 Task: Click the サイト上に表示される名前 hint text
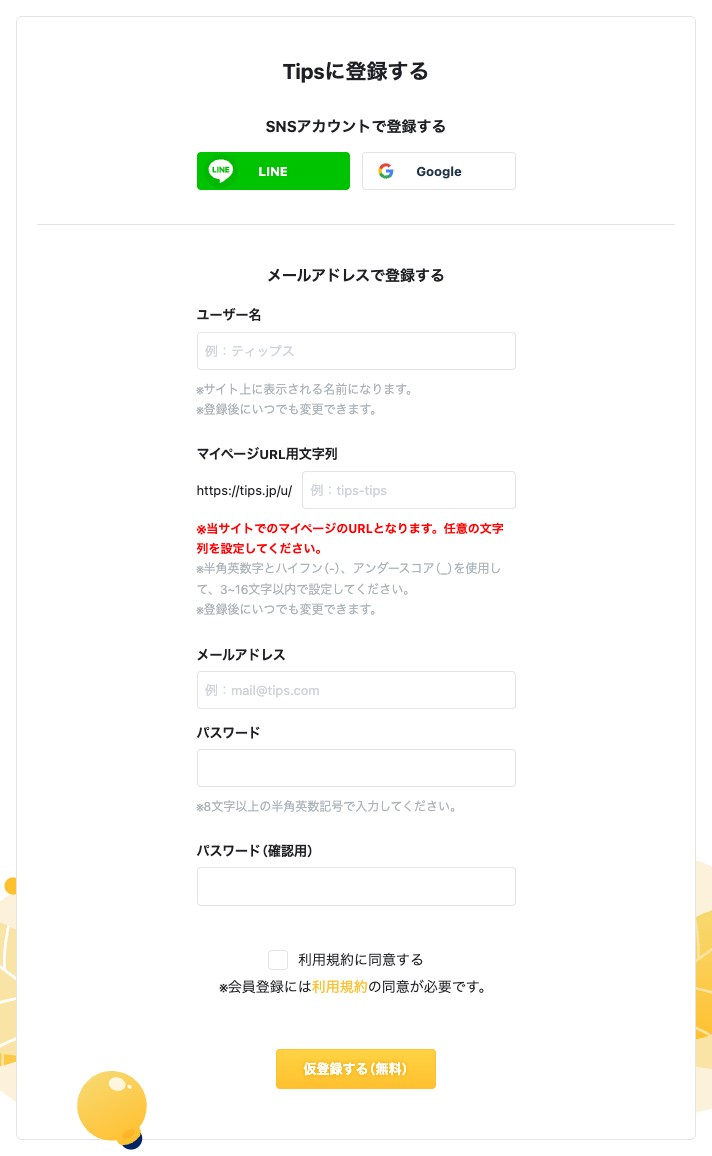click(304, 389)
